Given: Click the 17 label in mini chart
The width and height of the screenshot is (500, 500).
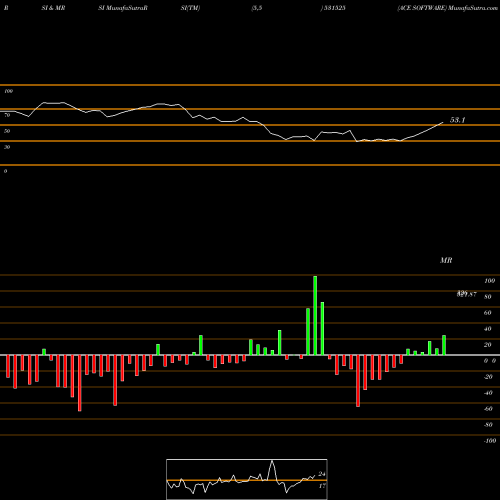Looking at the screenshot, I should (x=322, y=486).
